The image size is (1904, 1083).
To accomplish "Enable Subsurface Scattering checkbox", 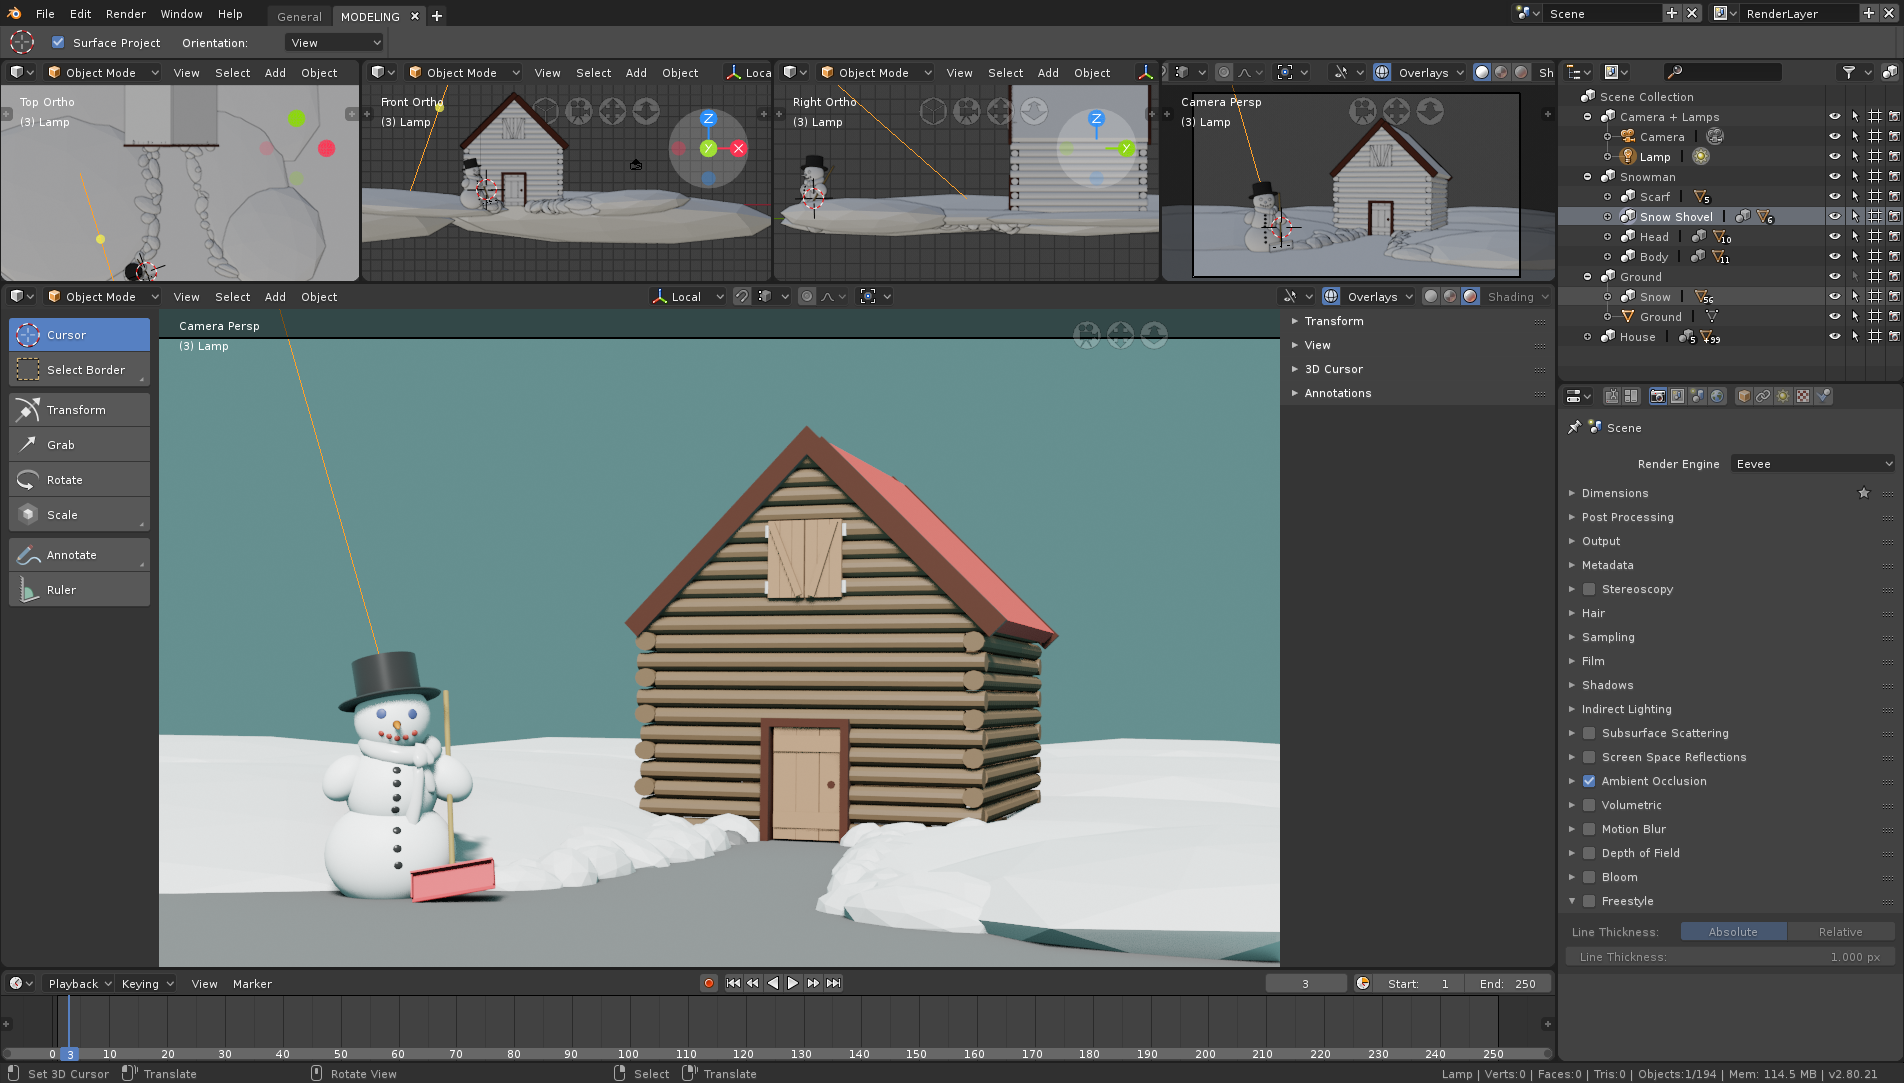I will coord(1589,733).
